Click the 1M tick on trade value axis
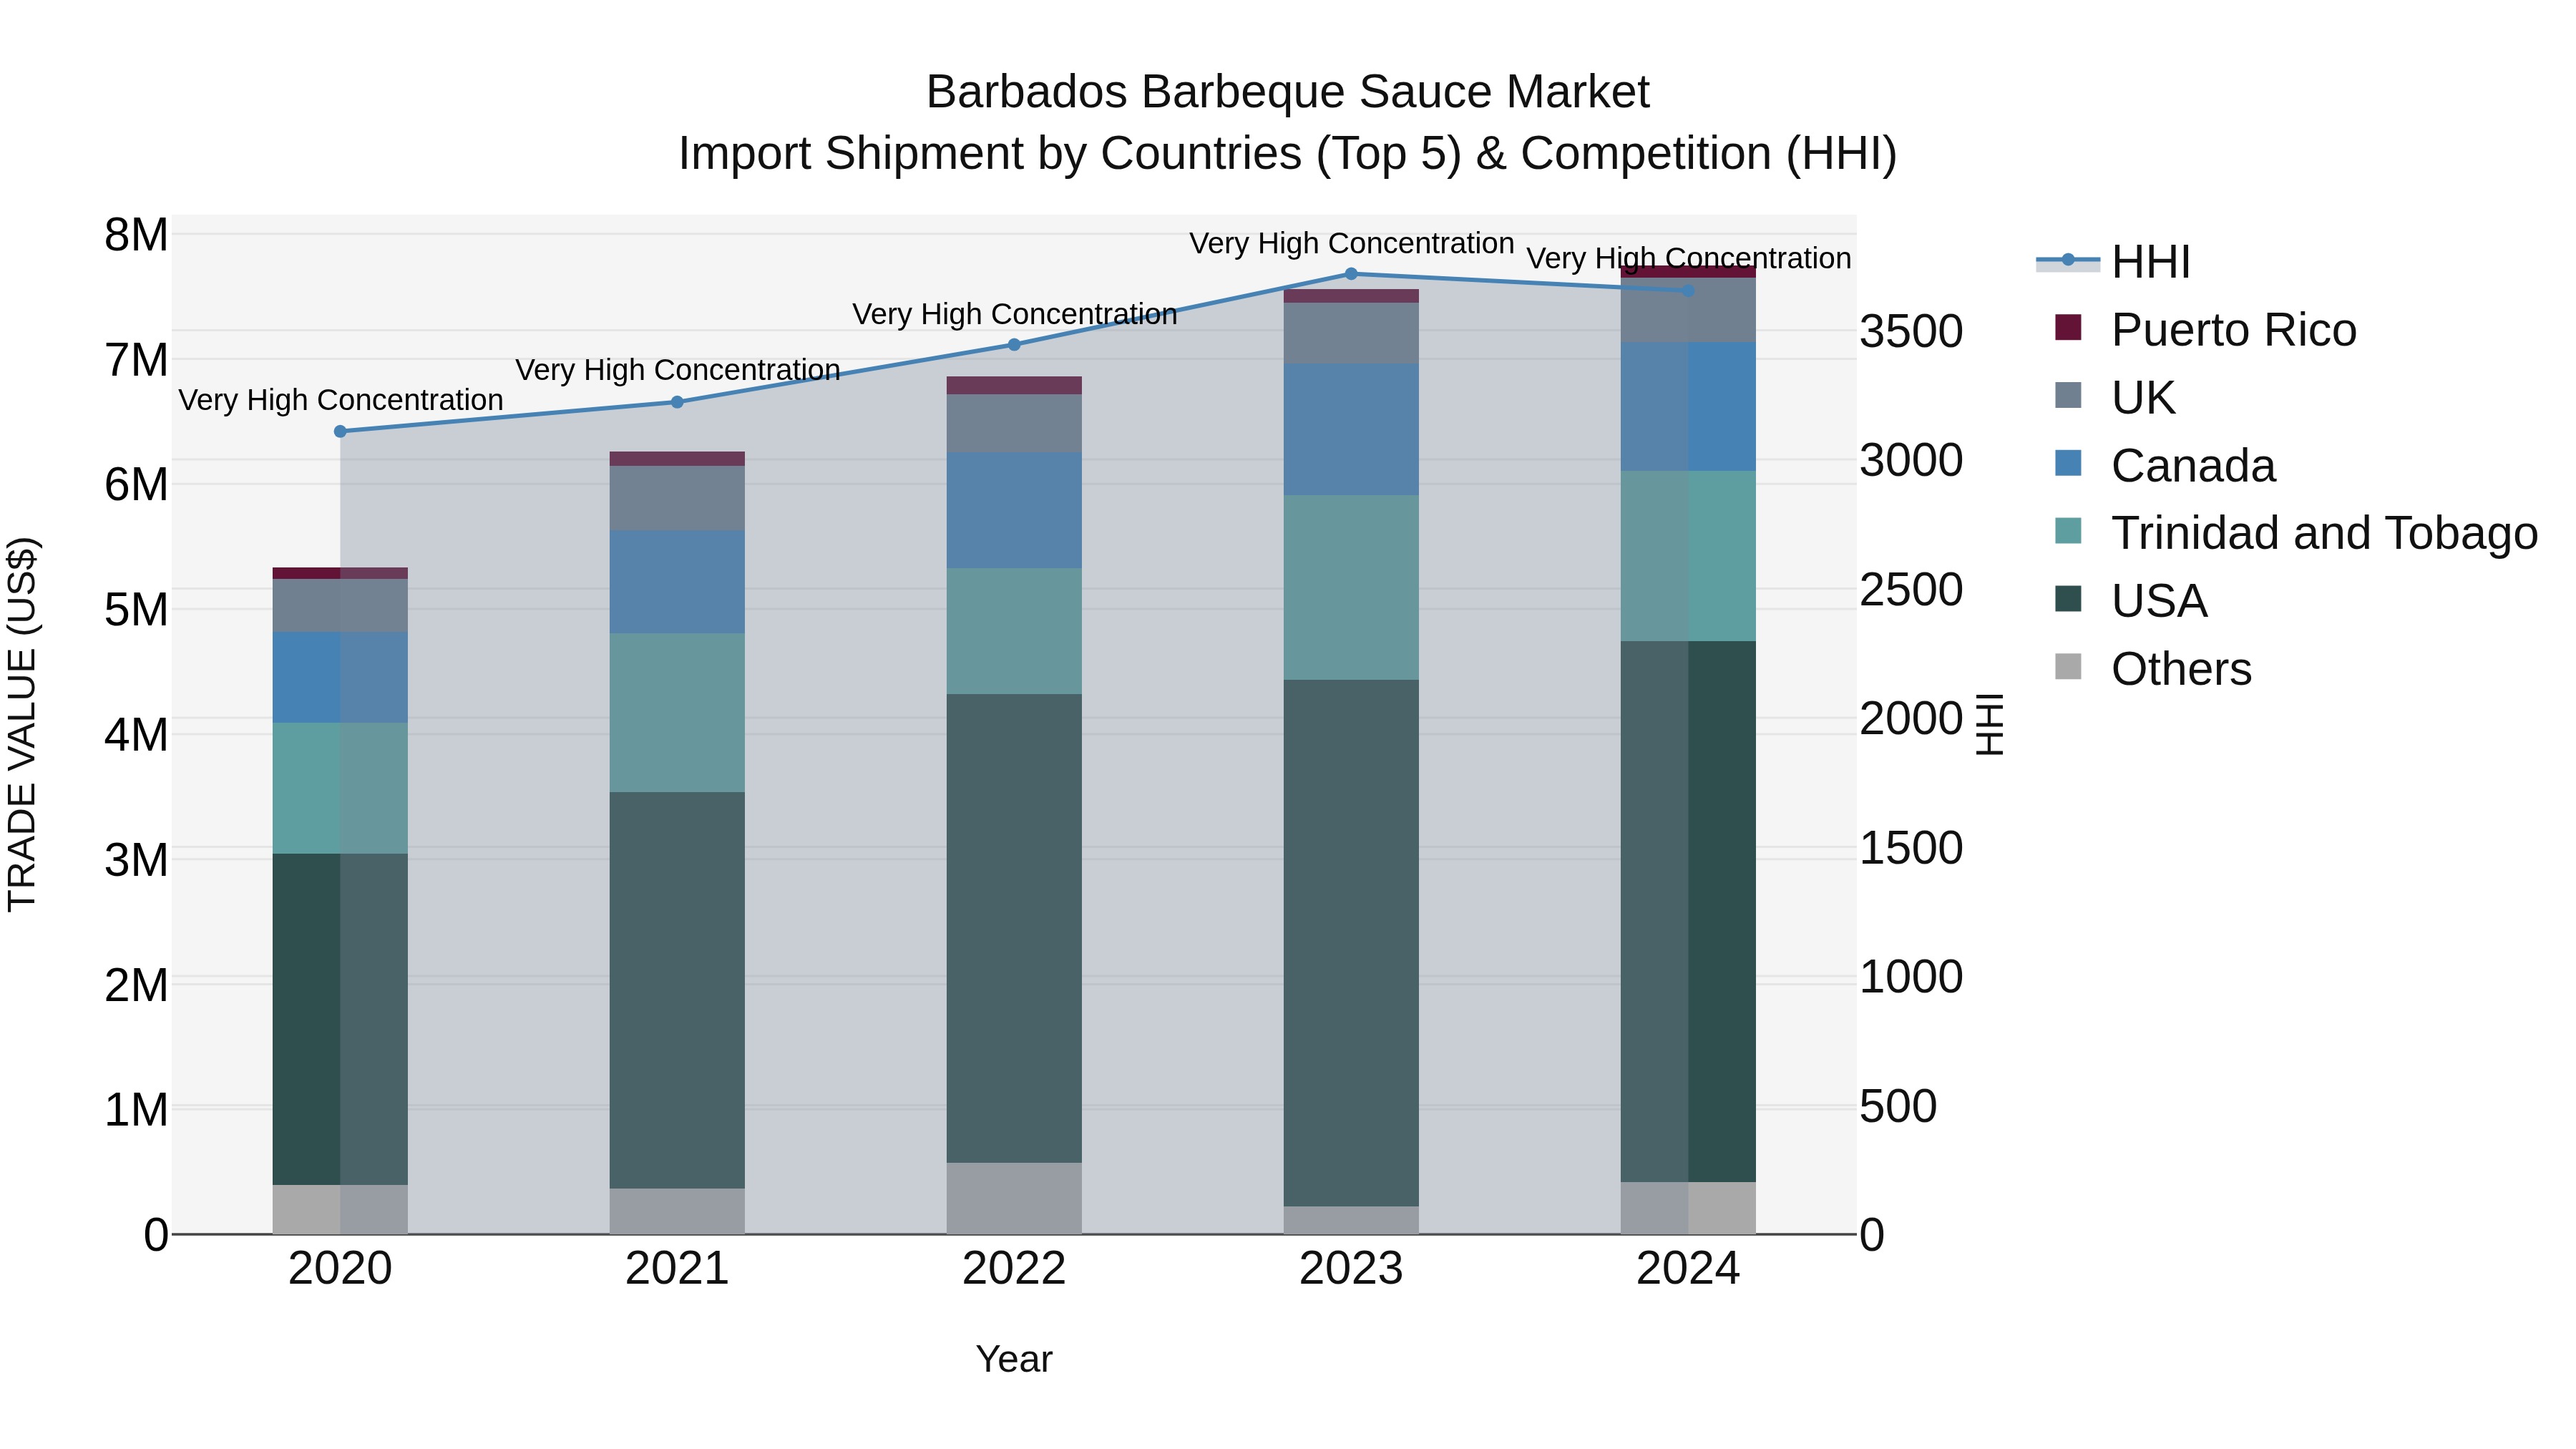Image resolution: width=2576 pixels, height=1449 pixels. tap(136, 1110)
